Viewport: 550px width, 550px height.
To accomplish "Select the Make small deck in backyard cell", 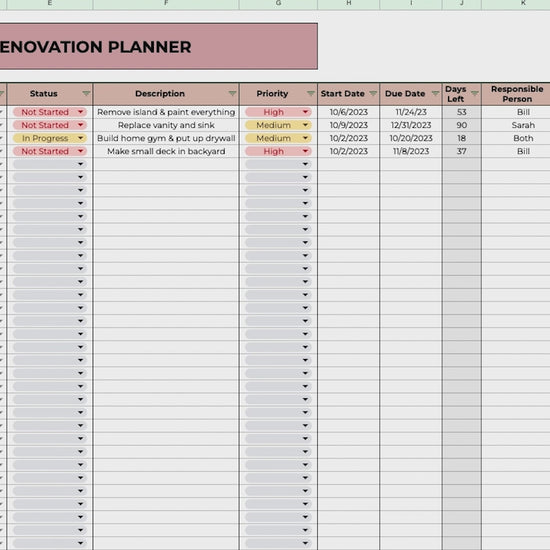I will pos(166,151).
